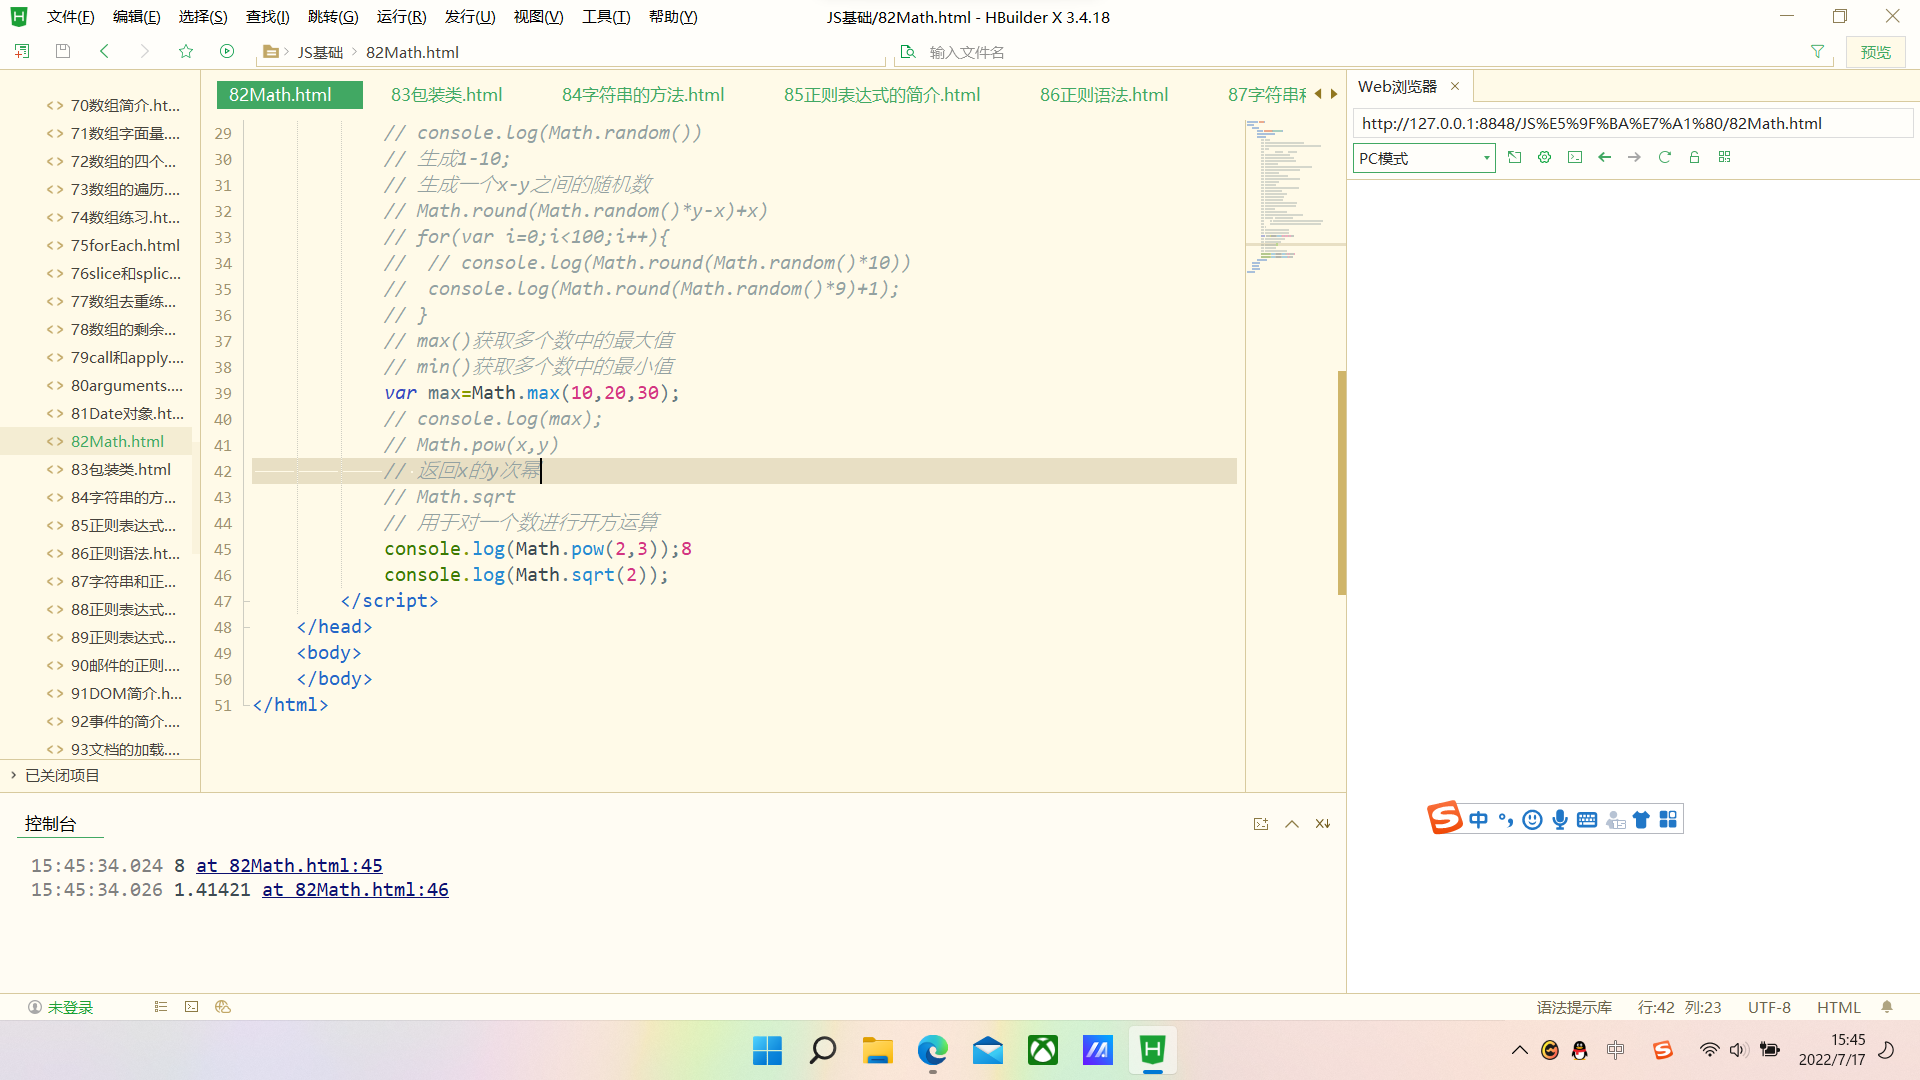
Task: Create a new file in HBuilder X
Action: coord(21,51)
